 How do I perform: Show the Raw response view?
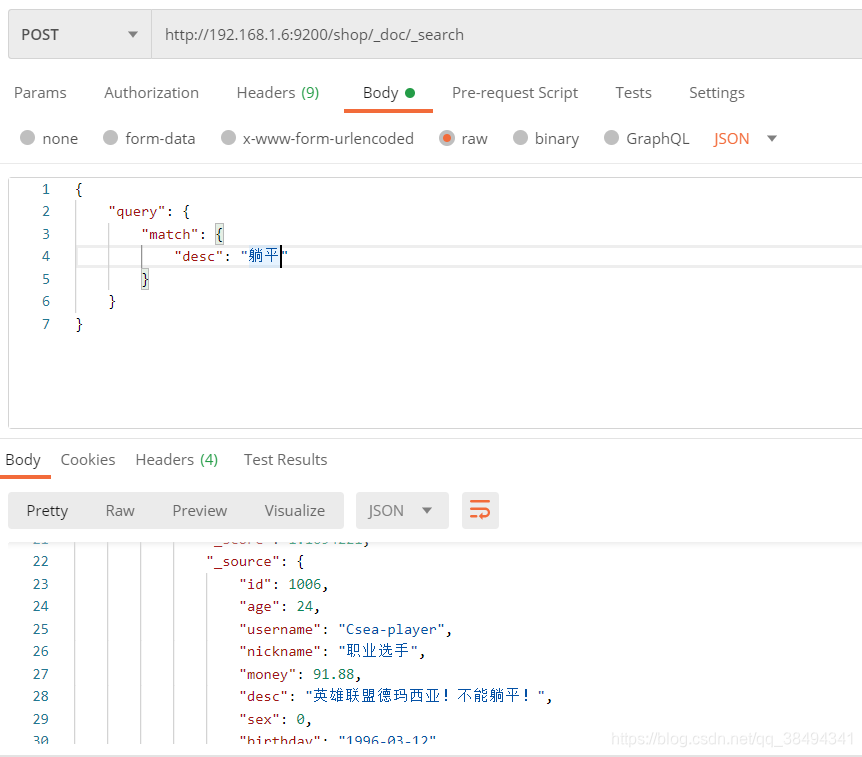(120, 510)
